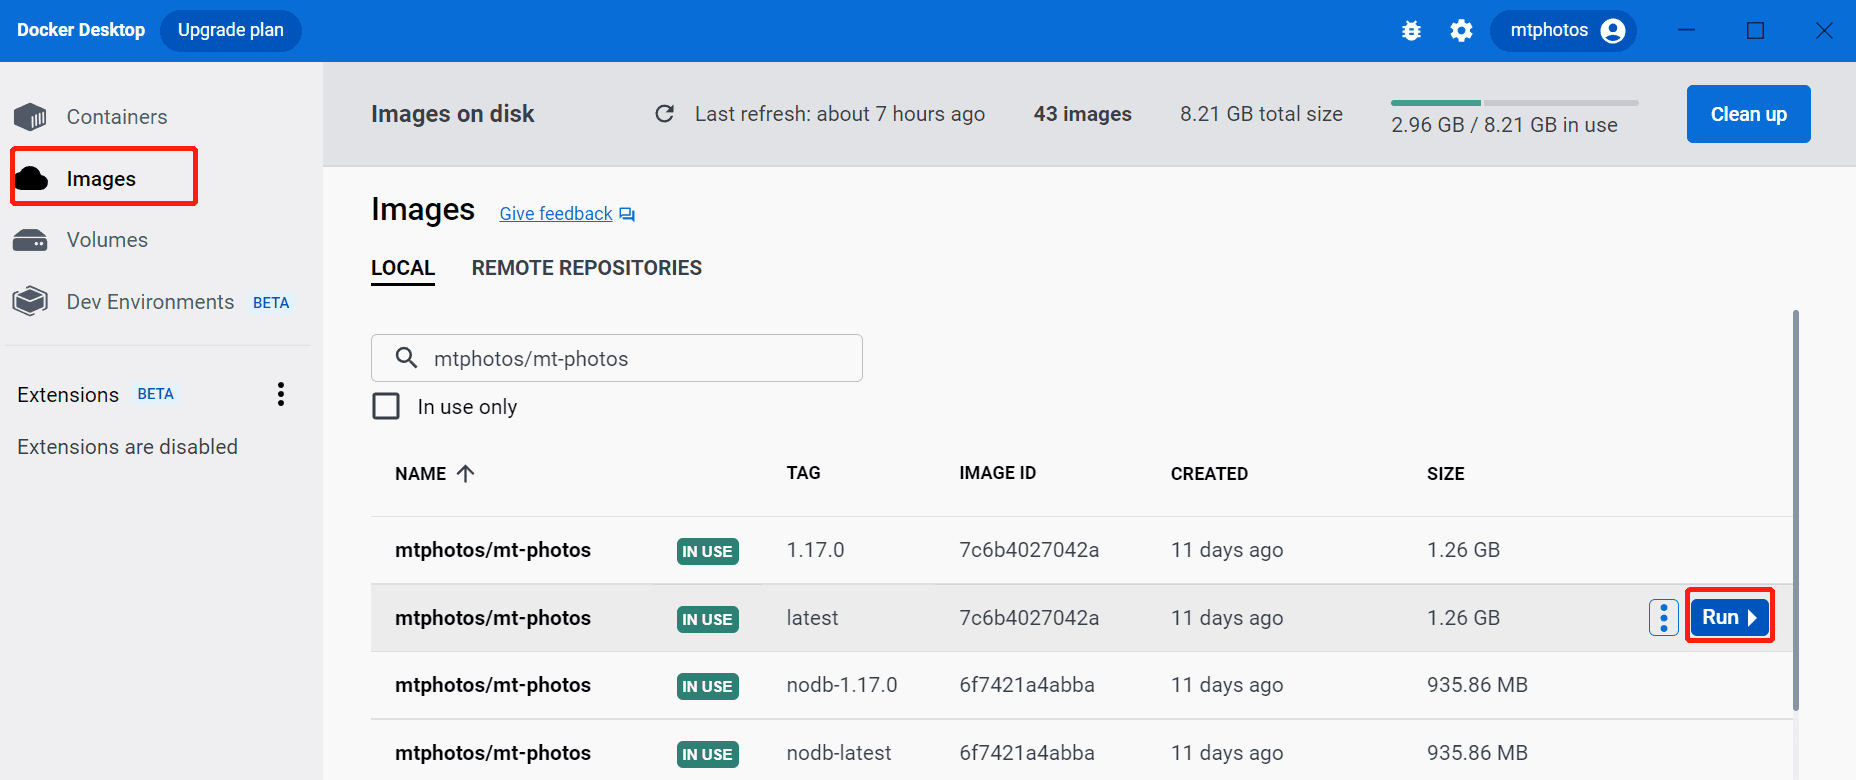The image size is (1856, 780).
Task: Click the disk usage progress bar
Action: click(1514, 103)
